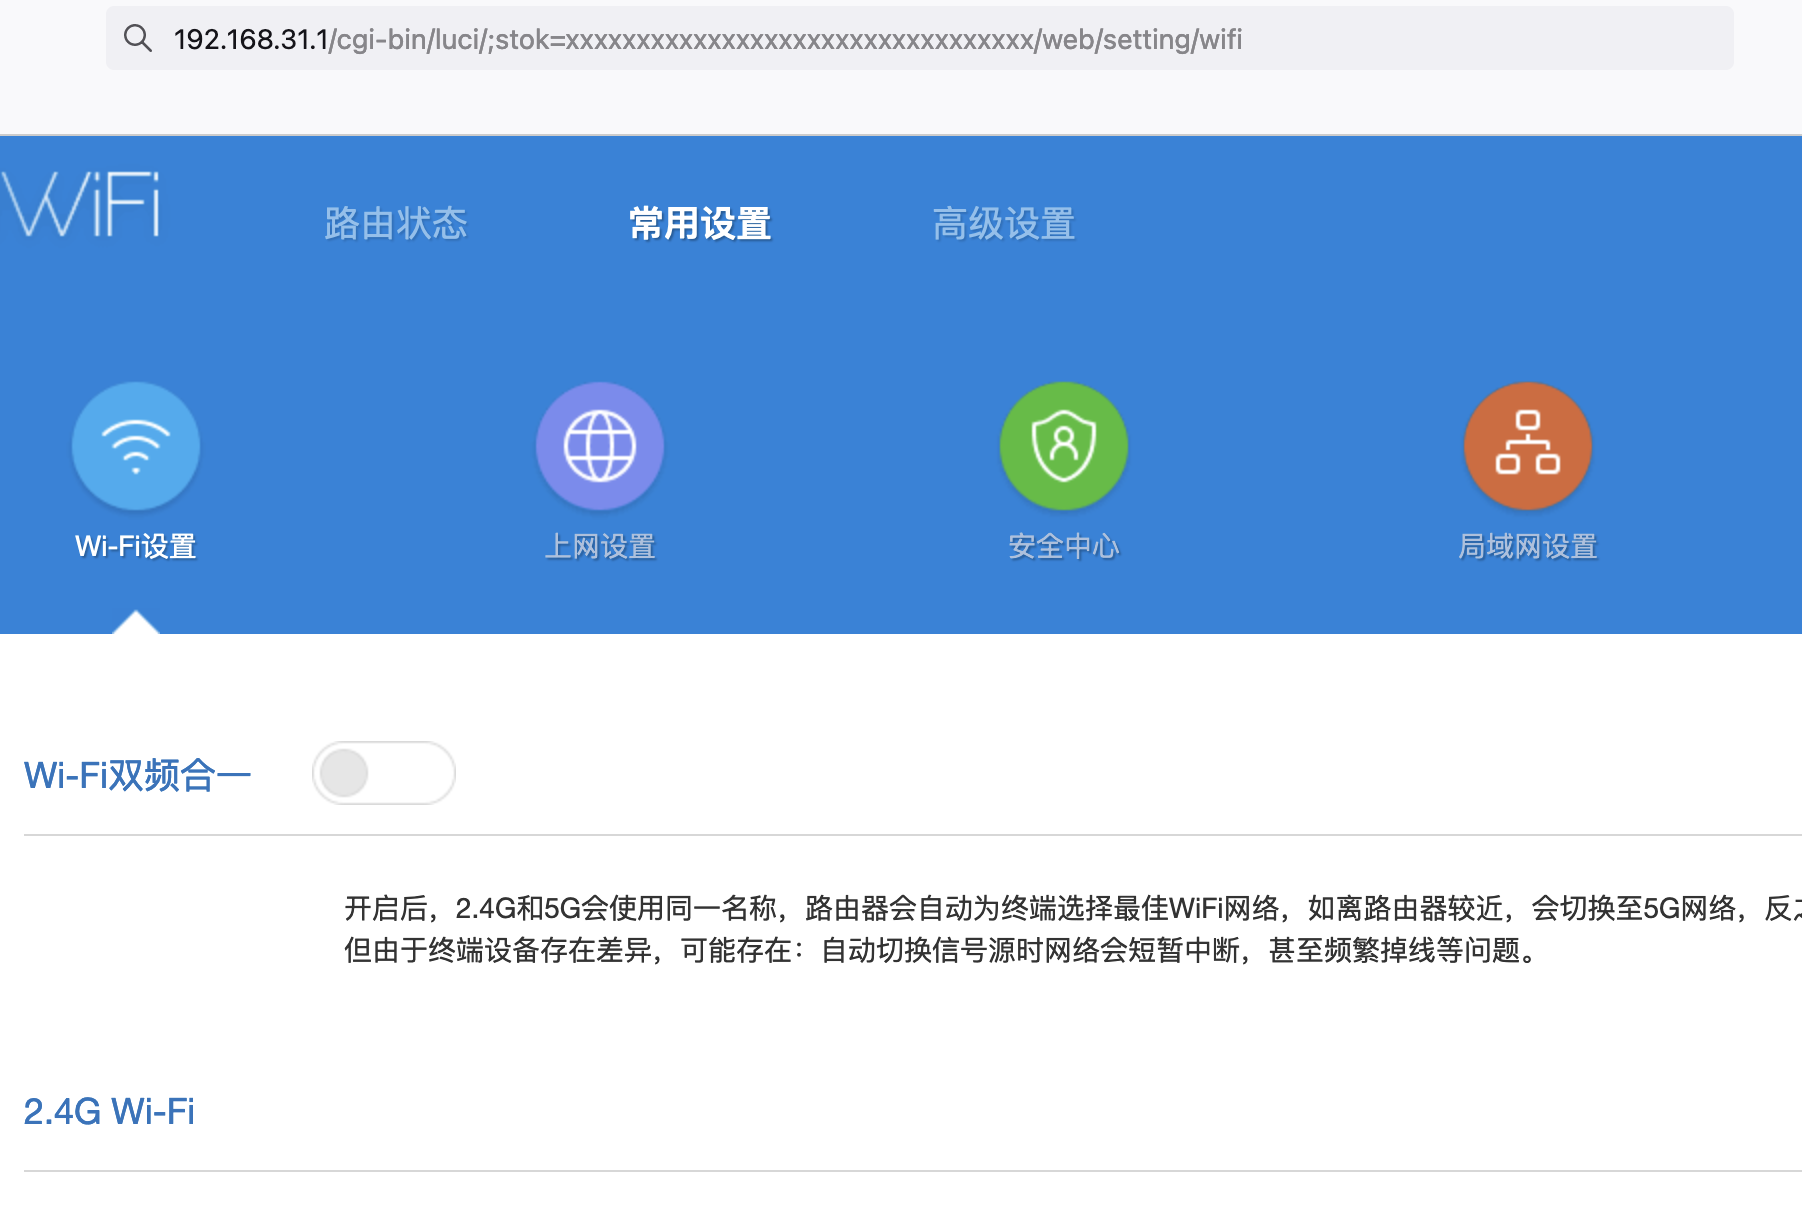Open the 局域网设置 network icon
Image resolution: width=1802 pixels, height=1230 pixels.
coord(1528,446)
